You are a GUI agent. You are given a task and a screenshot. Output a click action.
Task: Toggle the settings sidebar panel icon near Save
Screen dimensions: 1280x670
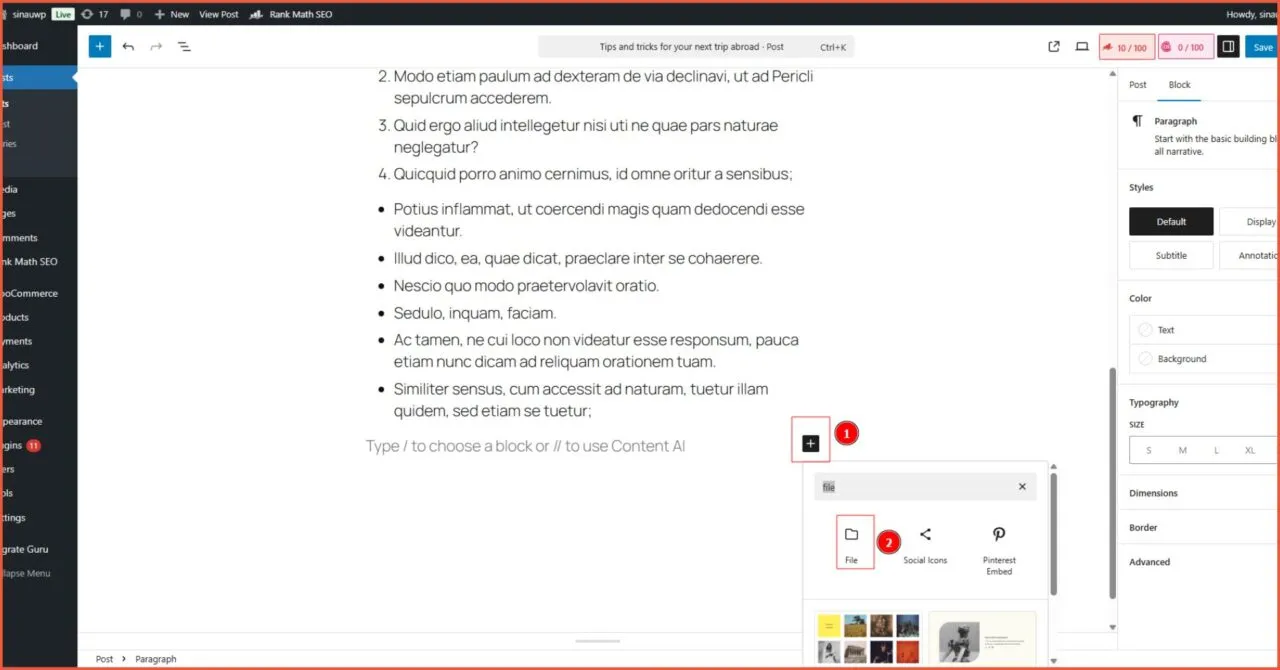coord(1229,46)
